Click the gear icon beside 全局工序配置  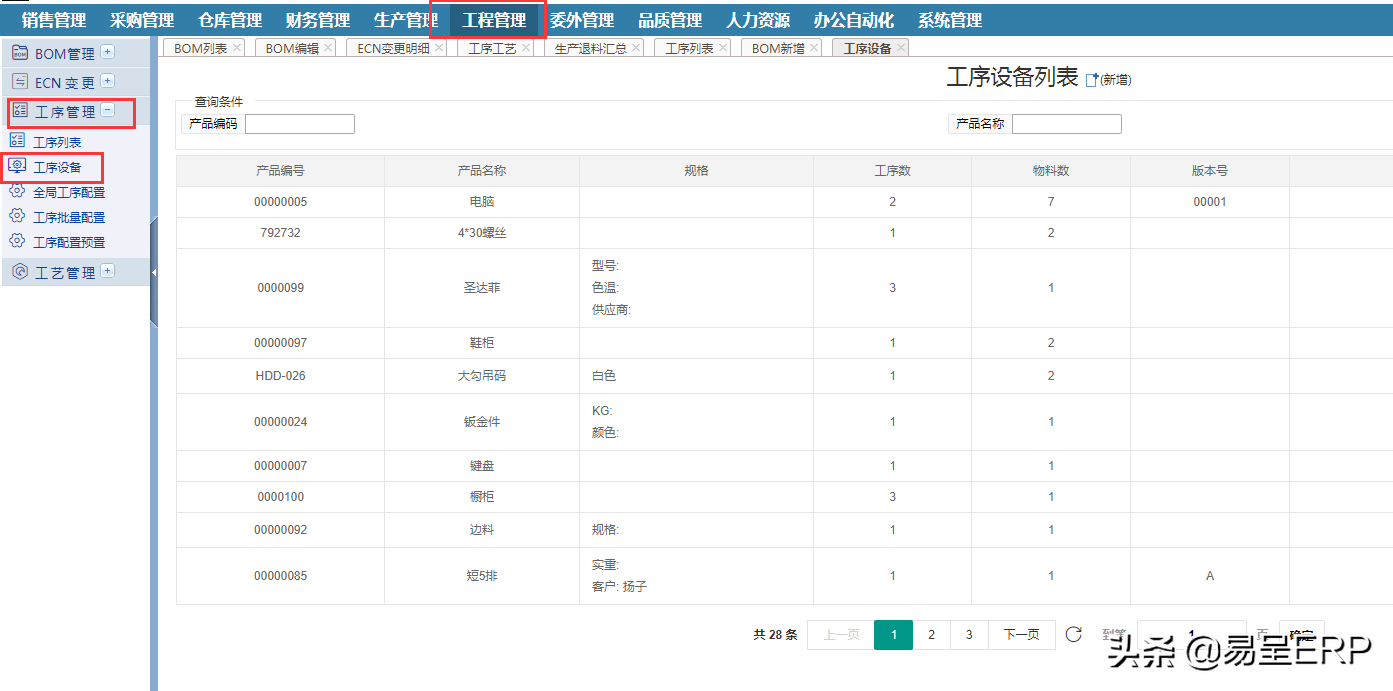[x=17, y=191]
